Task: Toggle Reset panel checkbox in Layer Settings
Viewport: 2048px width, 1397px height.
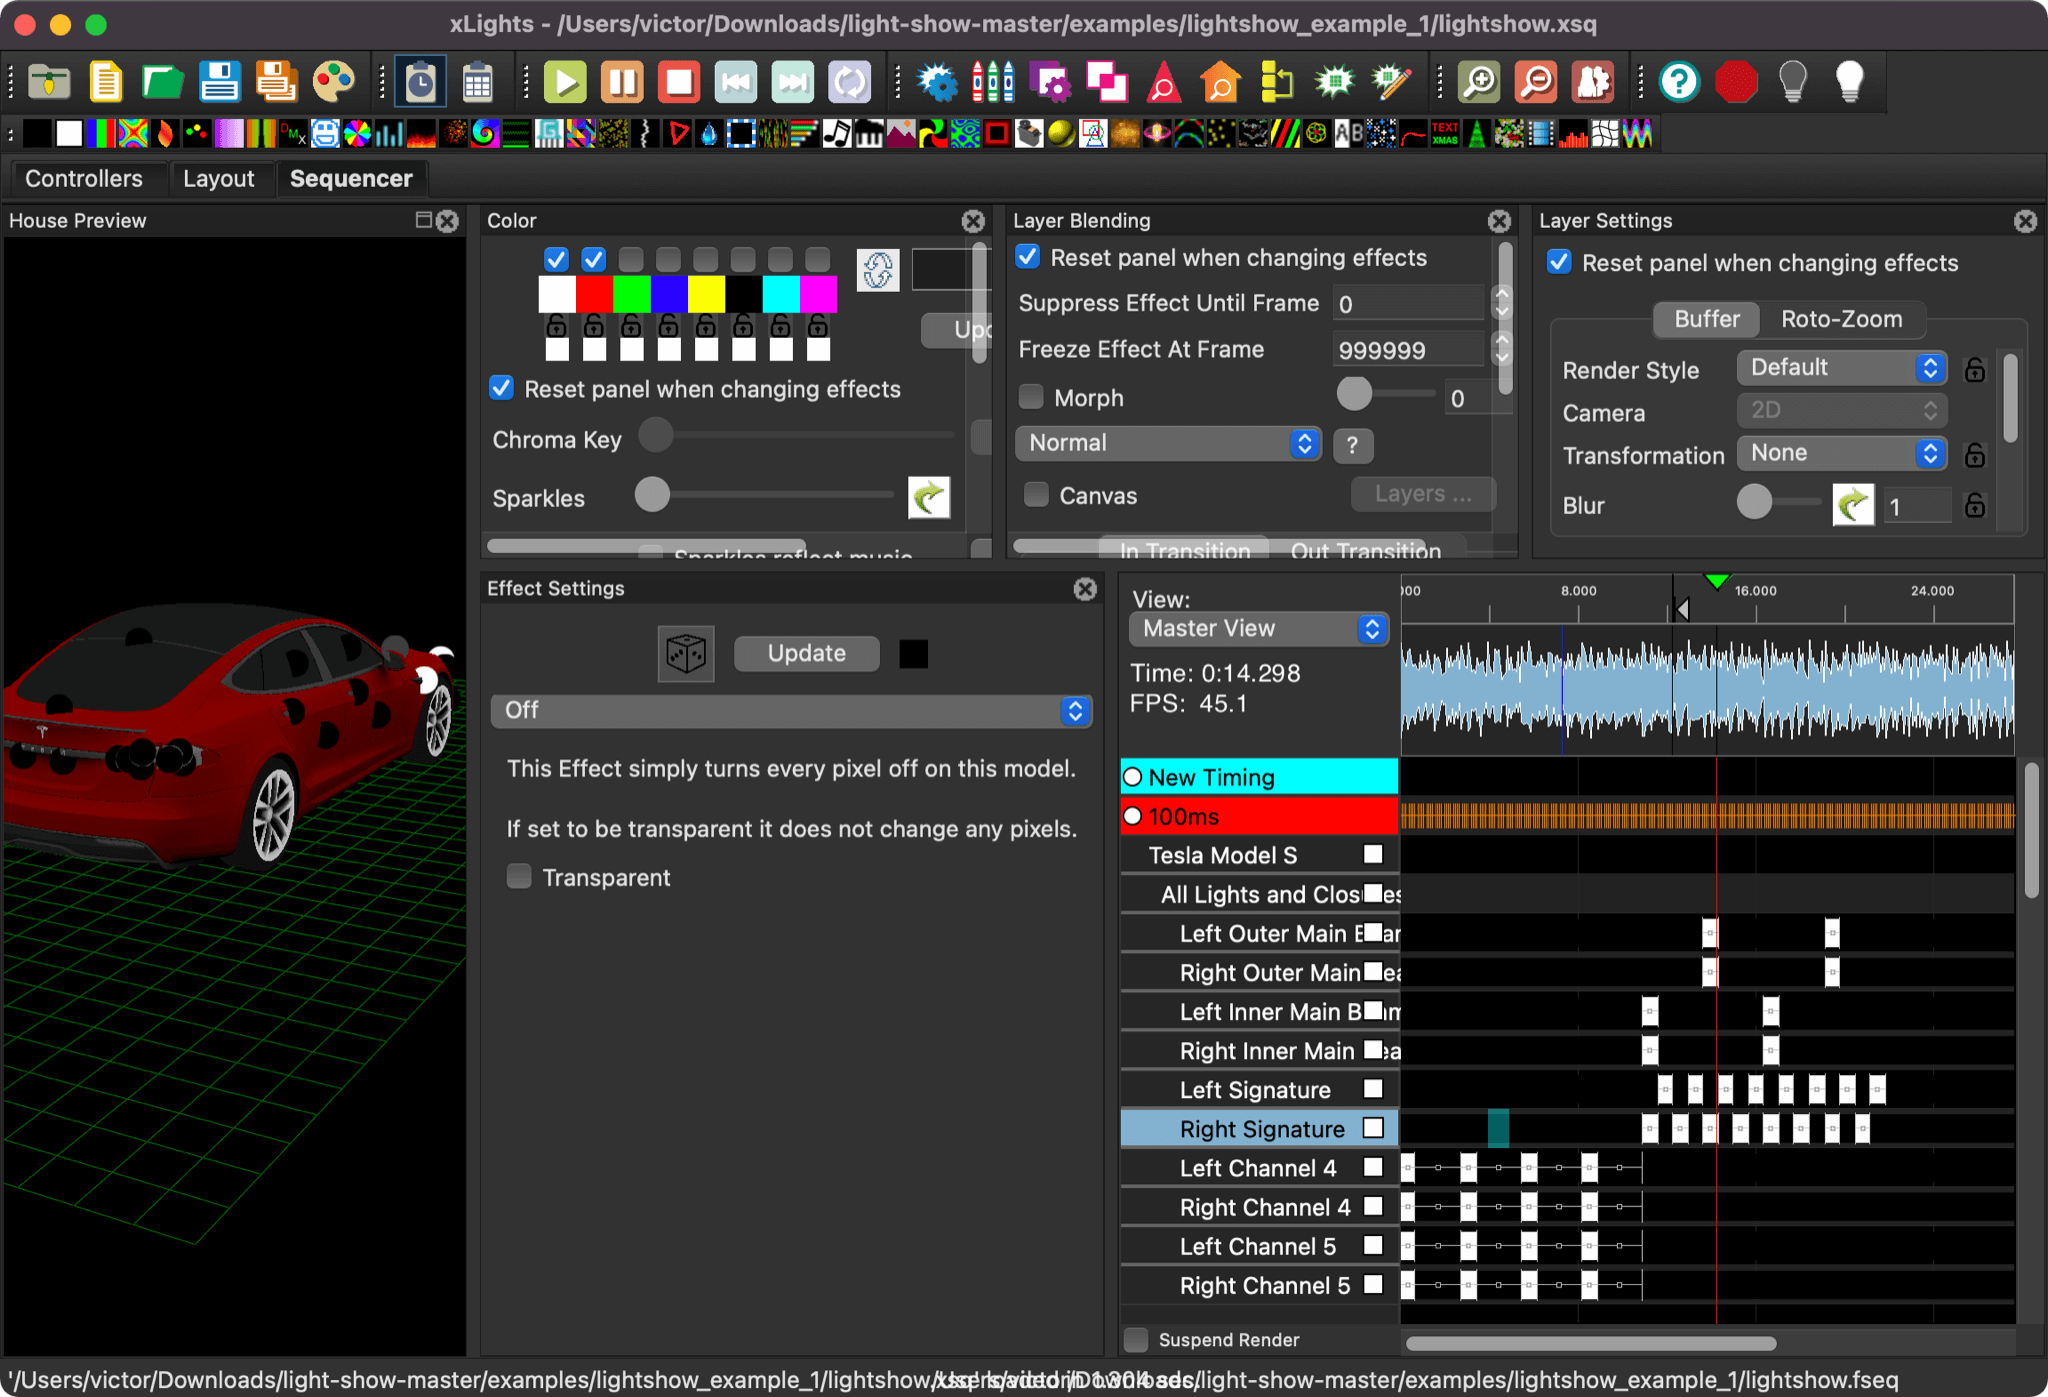Action: click(x=1559, y=263)
